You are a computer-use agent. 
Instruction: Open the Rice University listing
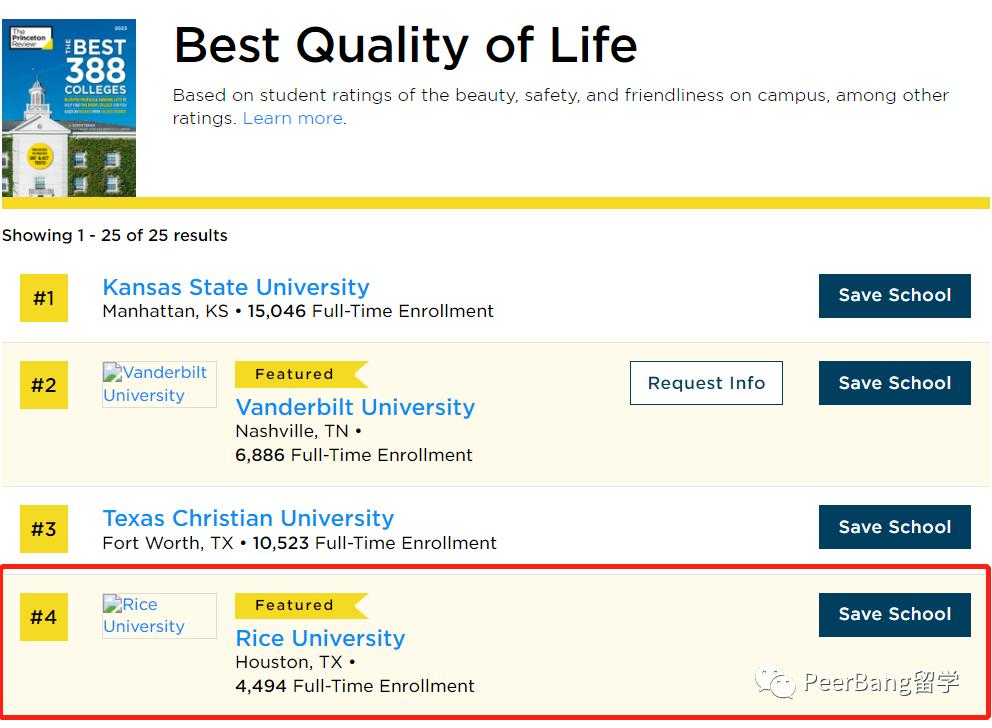[320, 639]
